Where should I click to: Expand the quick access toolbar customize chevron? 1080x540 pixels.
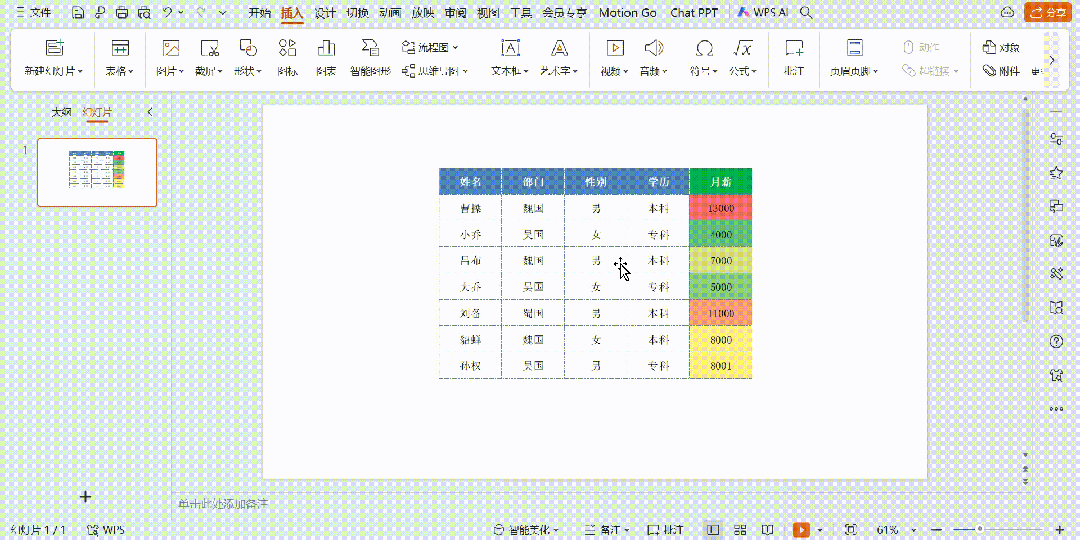click(222, 12)
